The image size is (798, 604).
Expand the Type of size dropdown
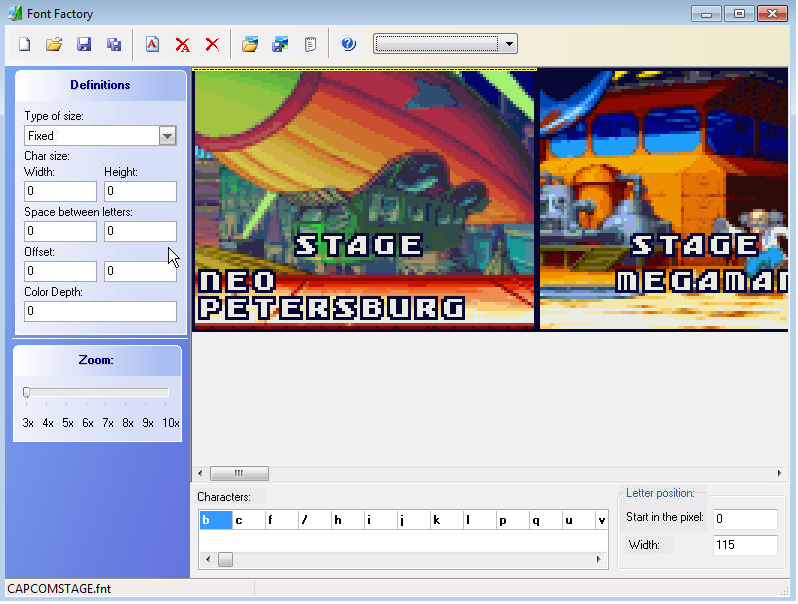point(167,136)
